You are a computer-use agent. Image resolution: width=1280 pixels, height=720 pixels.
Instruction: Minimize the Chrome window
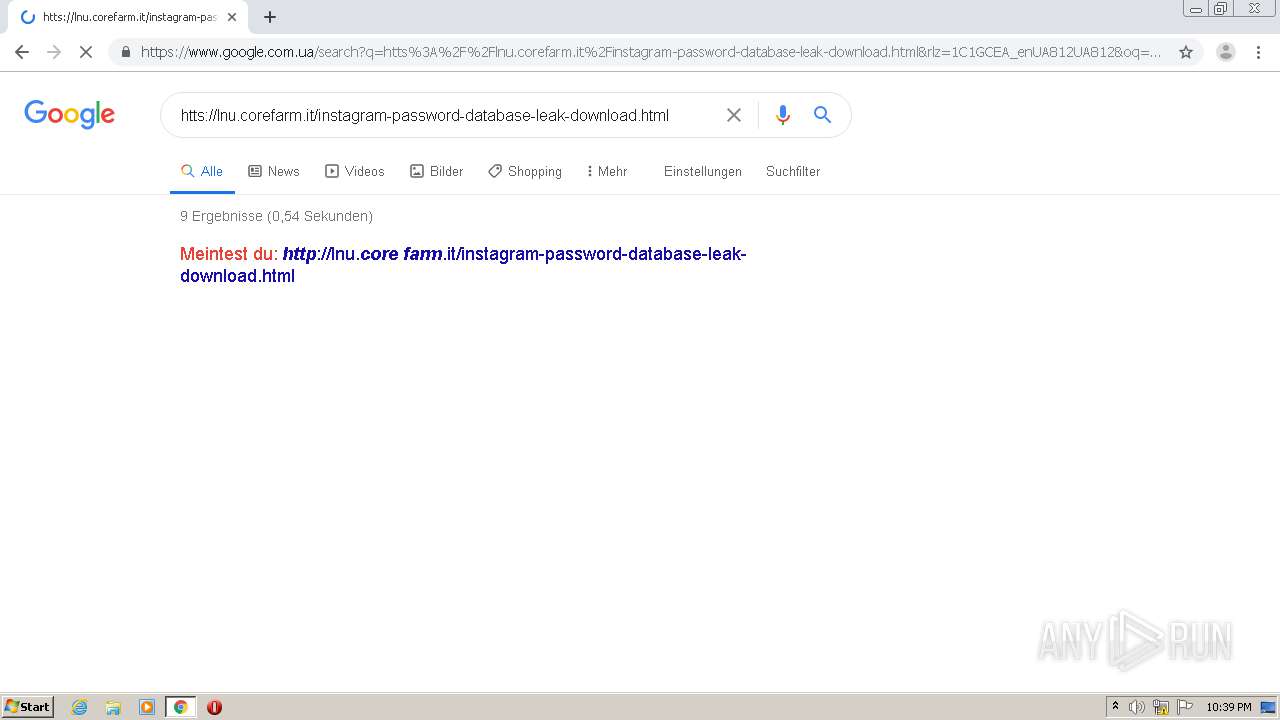(1196, 9)
